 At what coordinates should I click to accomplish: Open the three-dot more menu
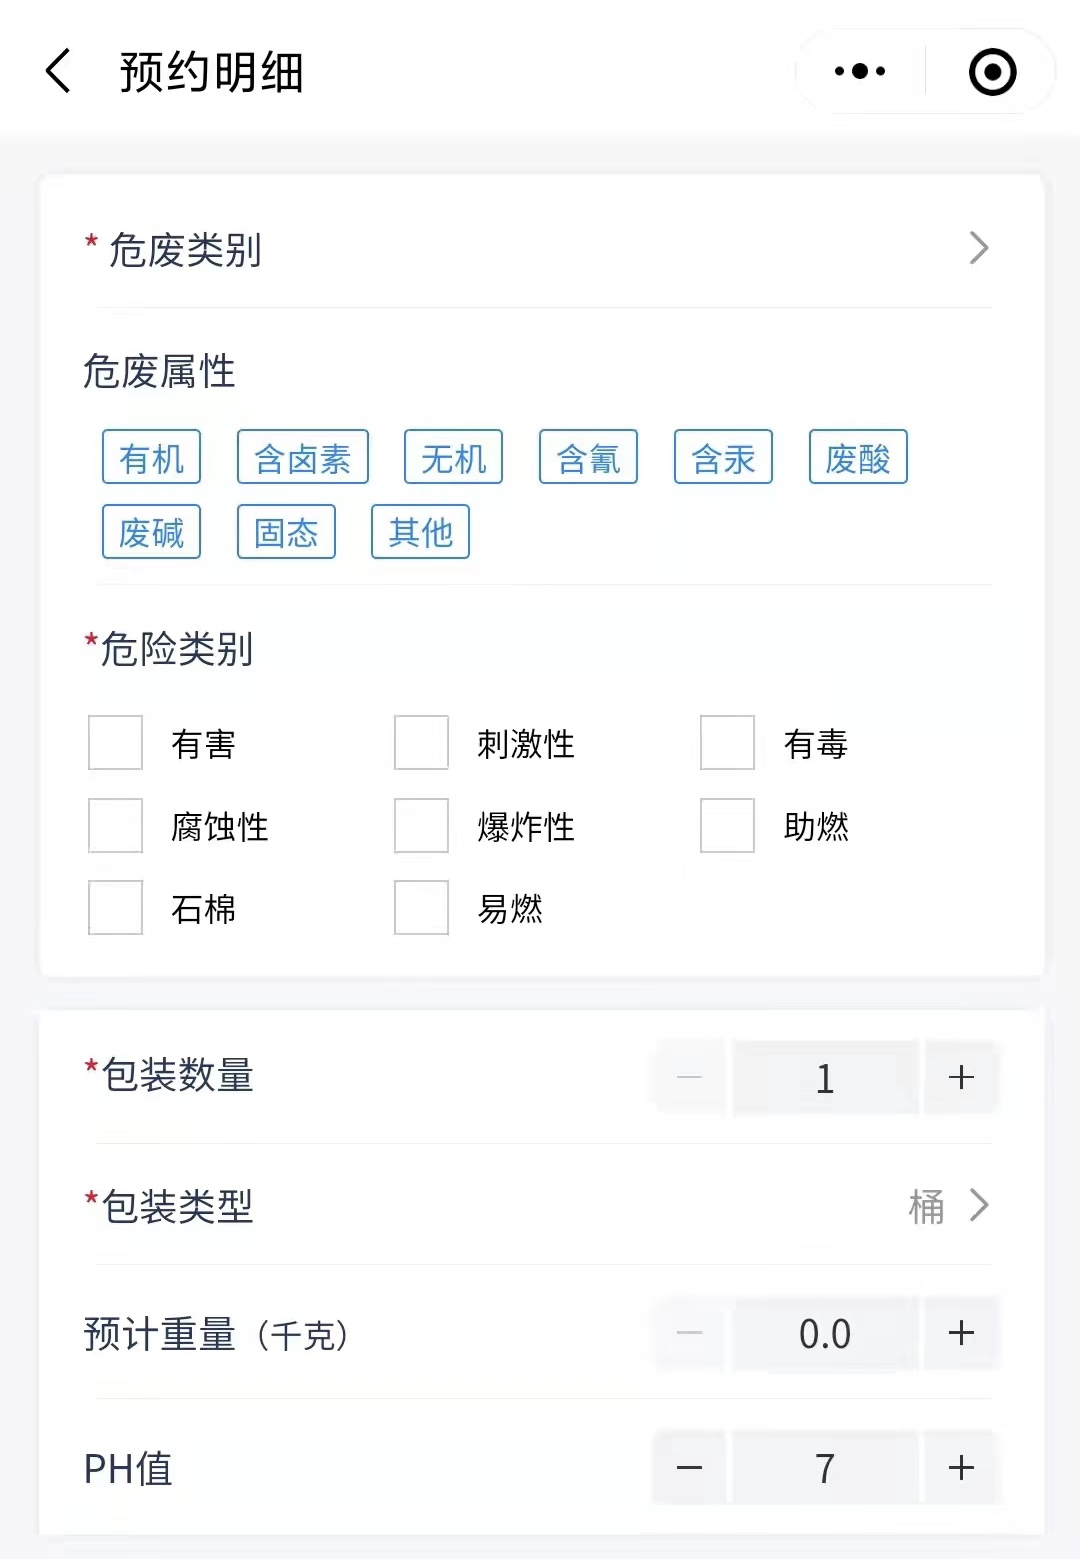click(x=860, y=71)
